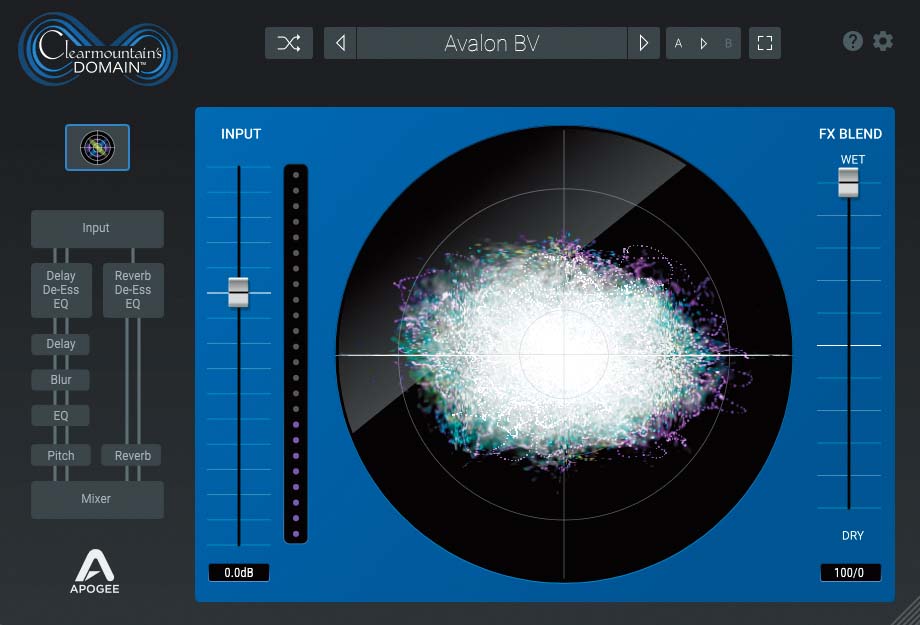The width and height of the screenshot is (920, 625).
Task: Open the EQ module in signal chain
Action: pyautogui.click(x=60, y=415)
